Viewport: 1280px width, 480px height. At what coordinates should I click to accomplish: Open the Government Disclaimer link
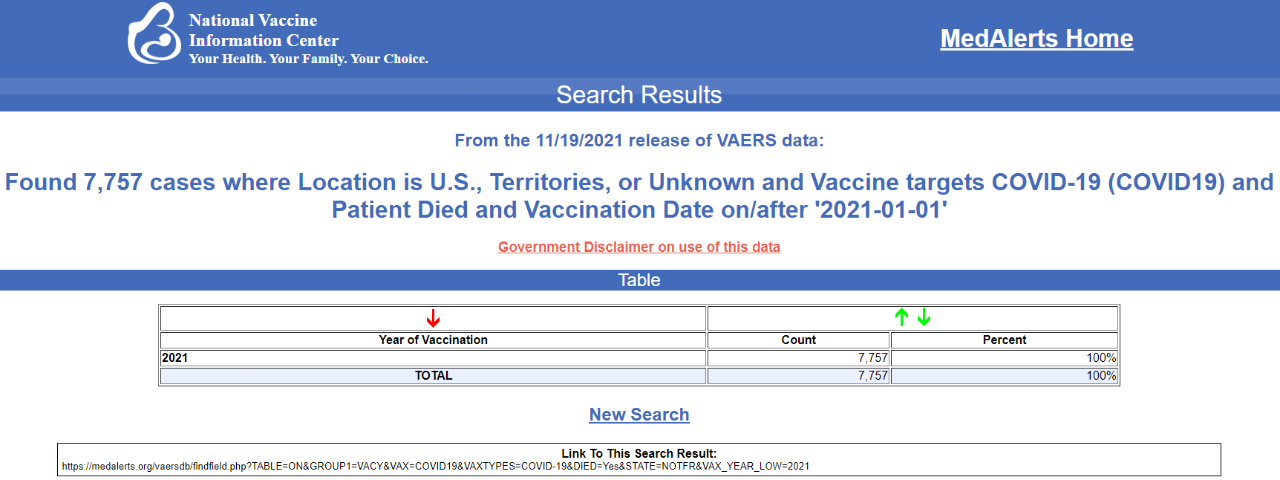[639, 247]
